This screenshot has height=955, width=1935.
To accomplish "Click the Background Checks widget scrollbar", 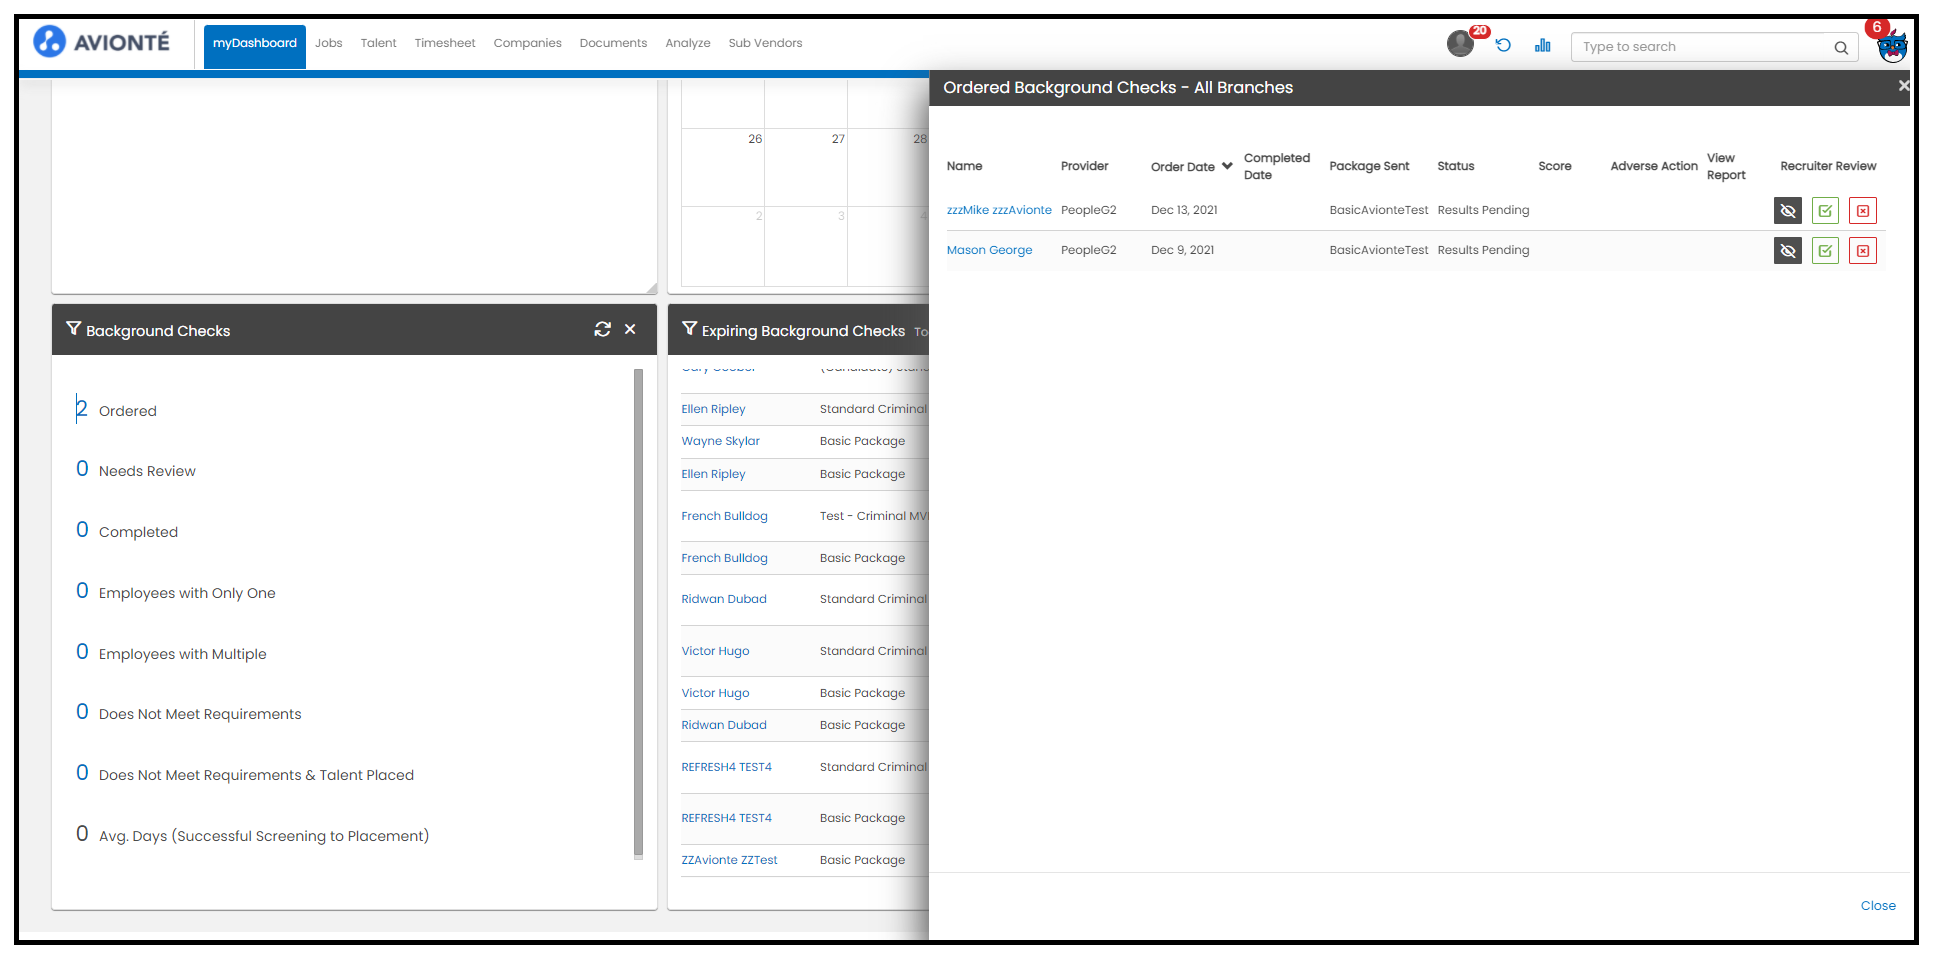I will [638, 613].
